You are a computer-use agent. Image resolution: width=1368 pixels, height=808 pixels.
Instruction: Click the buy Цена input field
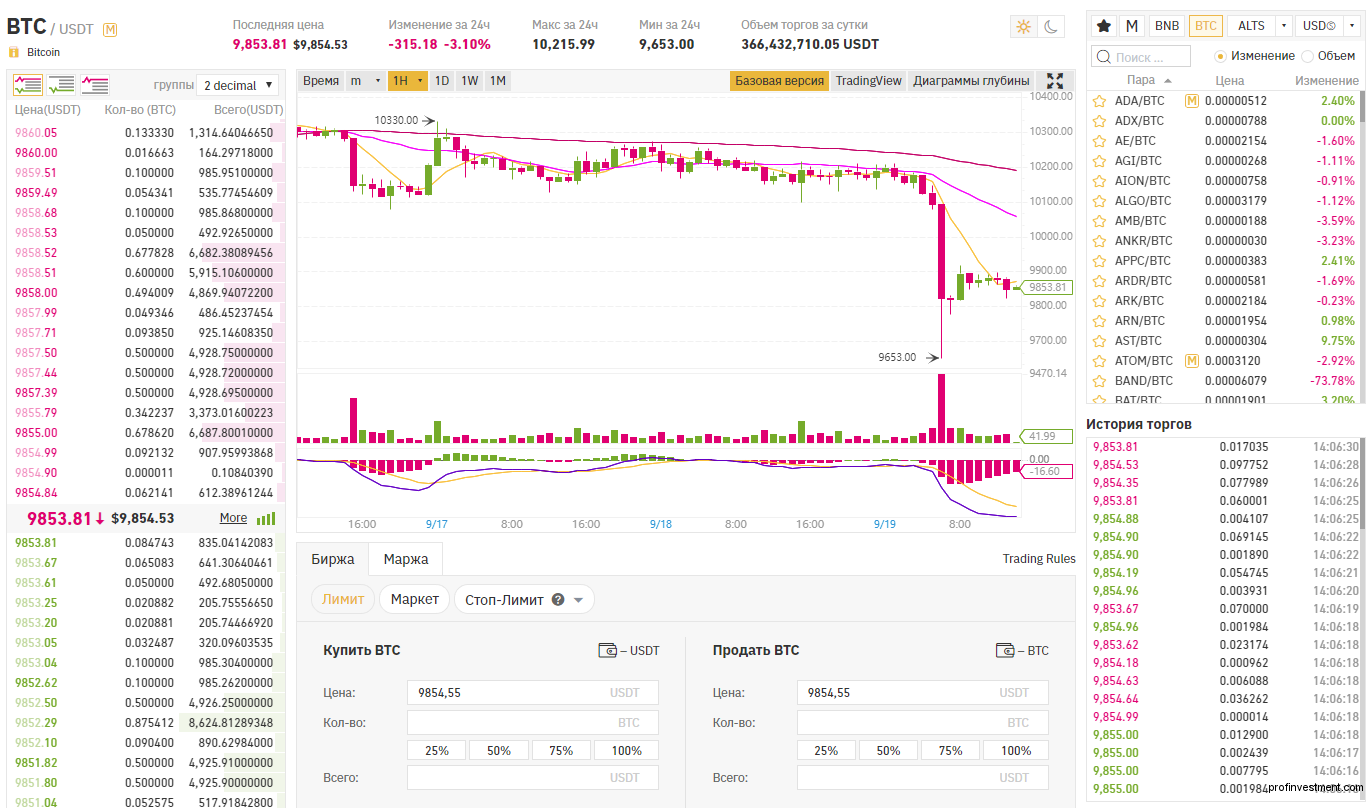click(533, 692)
